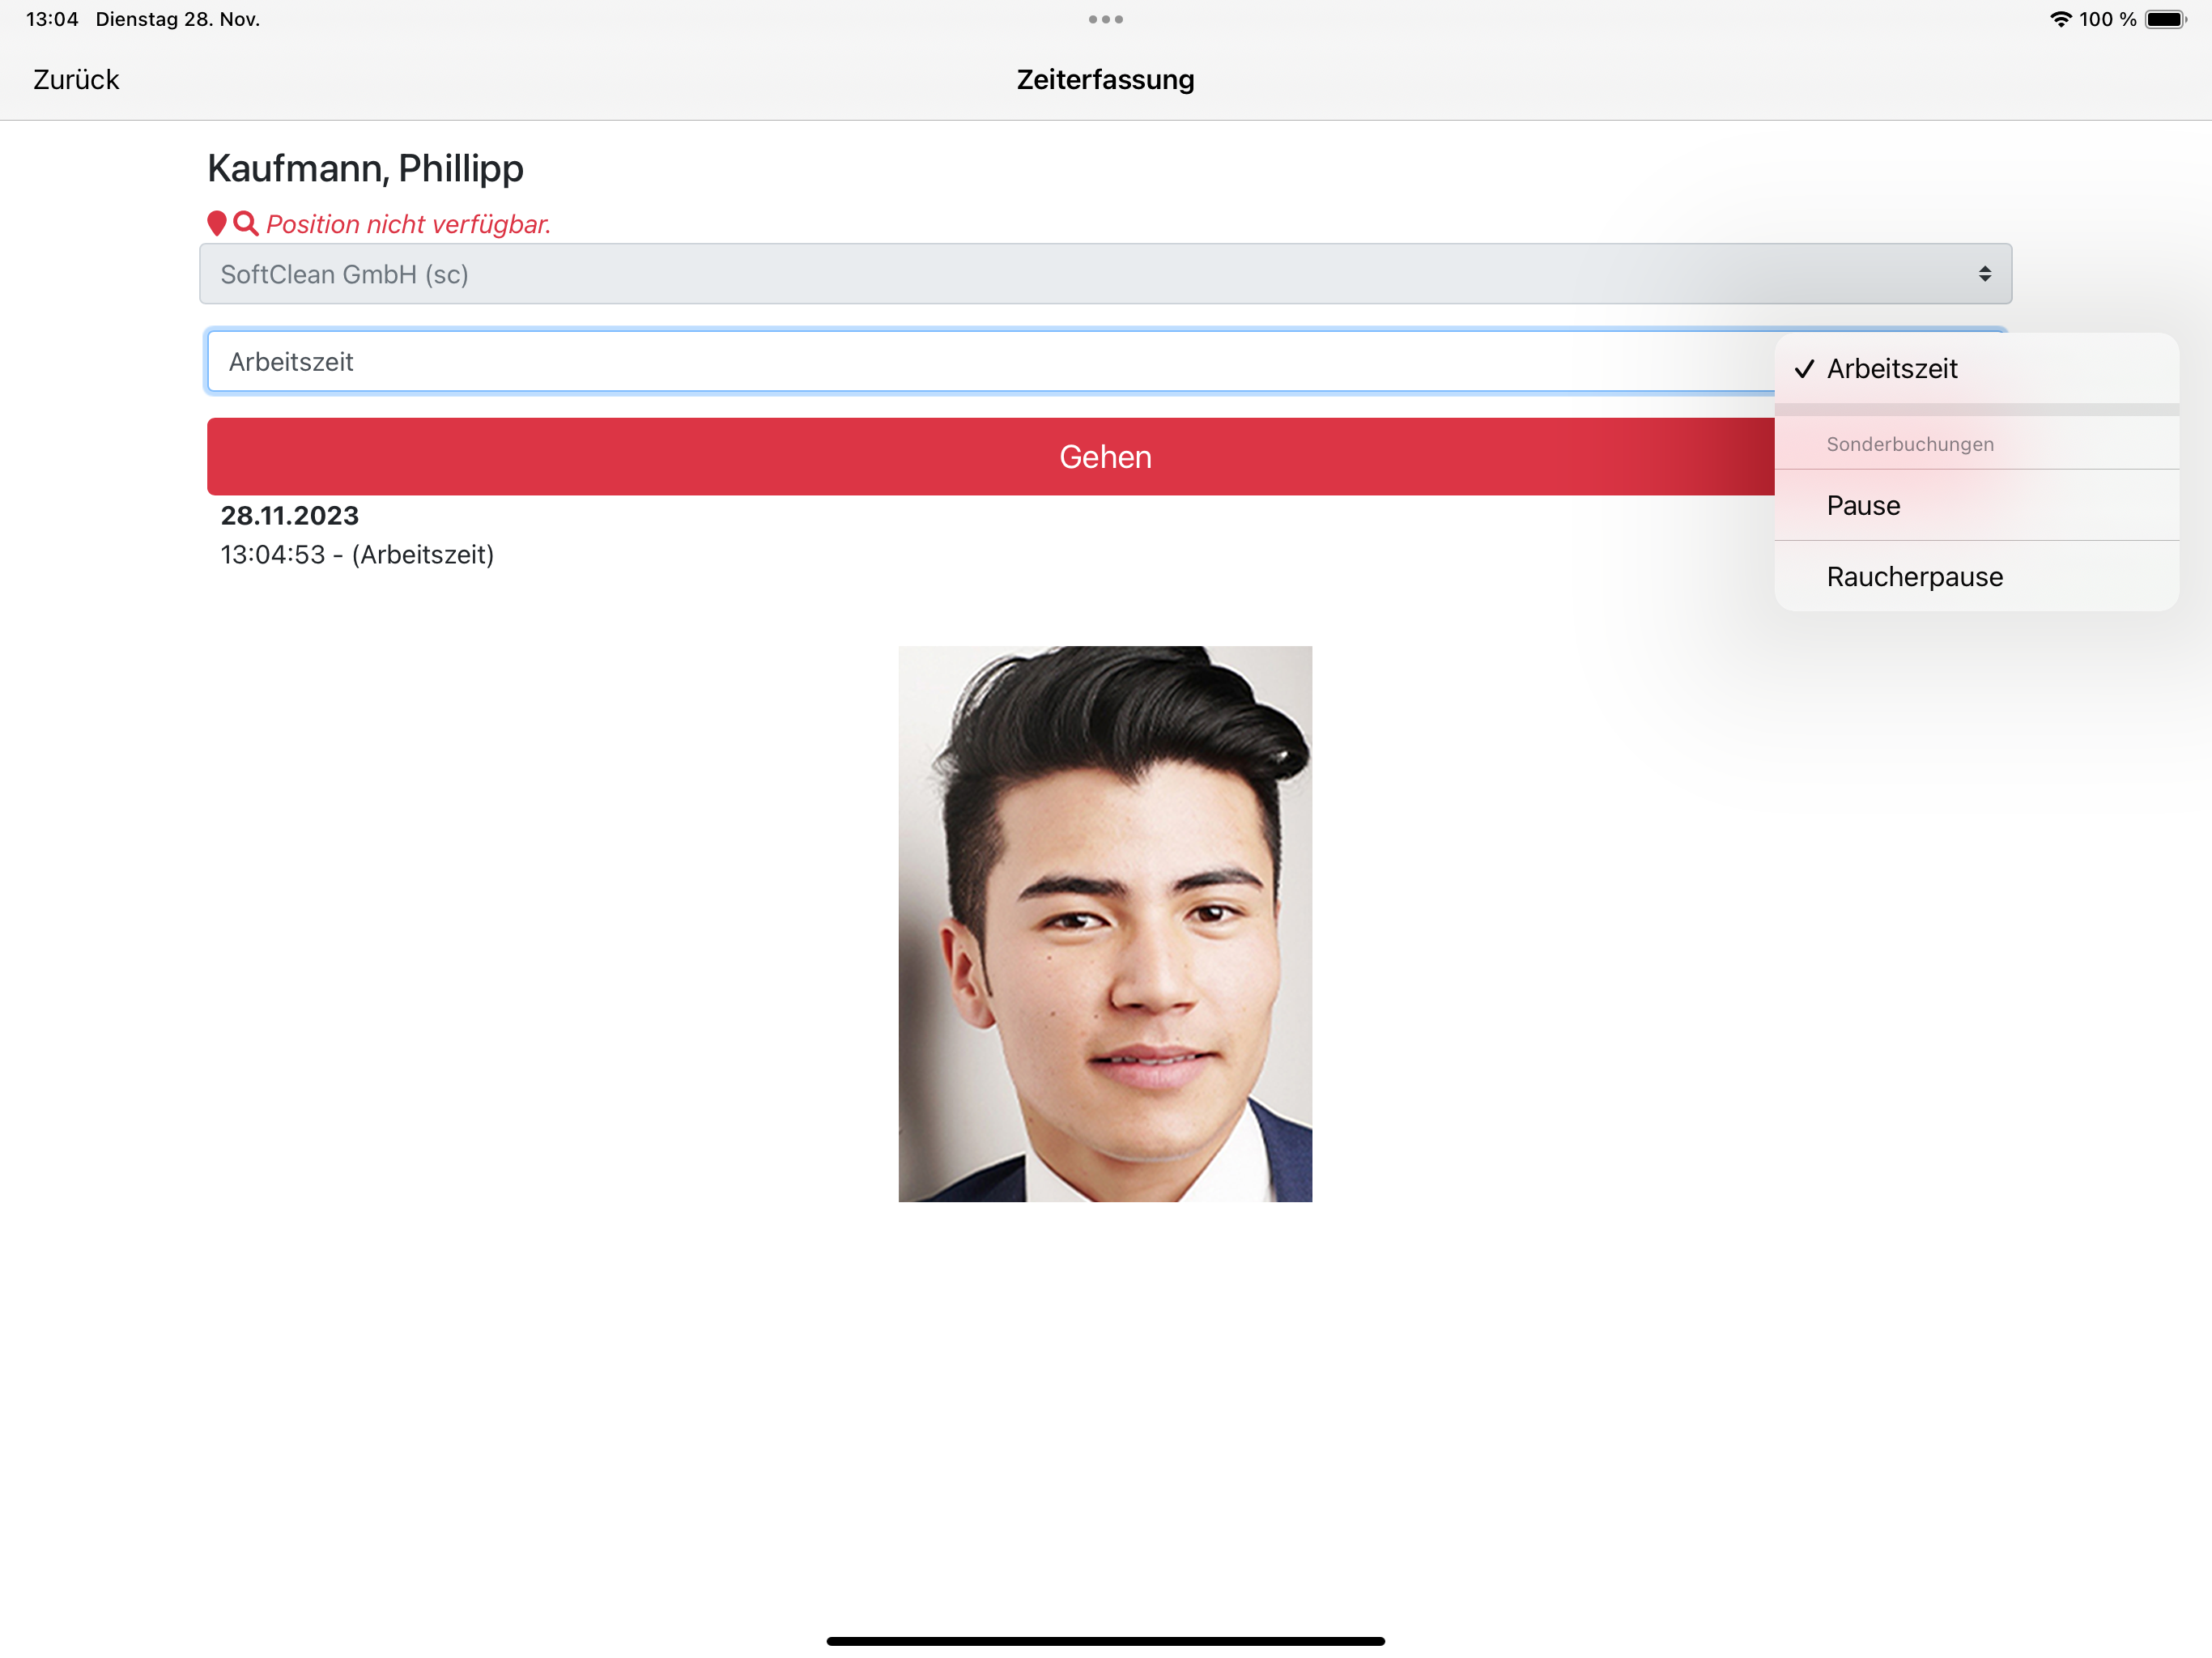The height and width of the screenshot is (1658, 2212).
Task: Choose Raucherpause from the menu
Action: click(x=1976, y=577)
